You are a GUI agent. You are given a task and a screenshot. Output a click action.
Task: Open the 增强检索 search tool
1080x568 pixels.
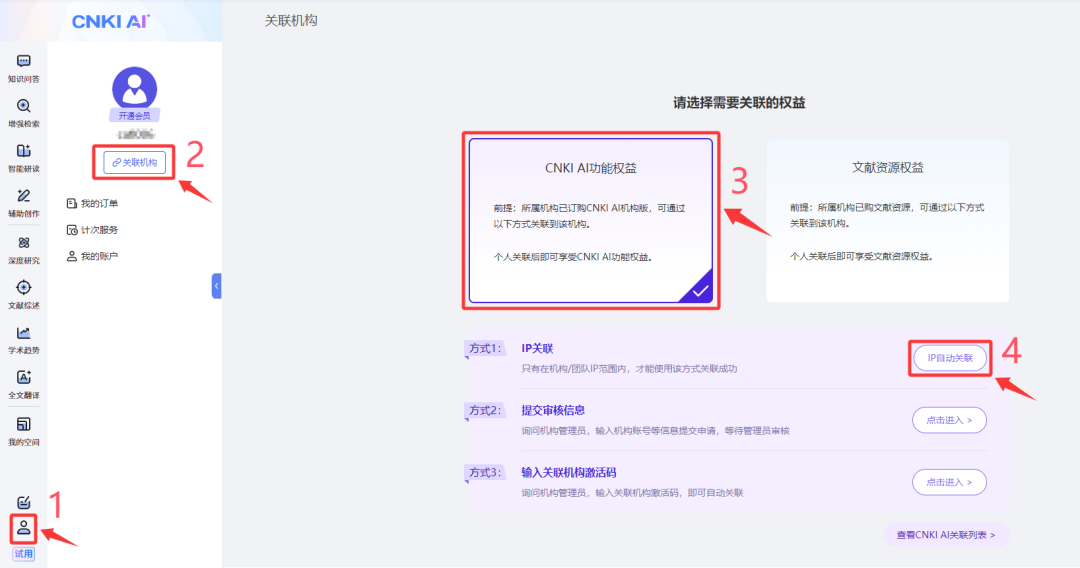23,112
